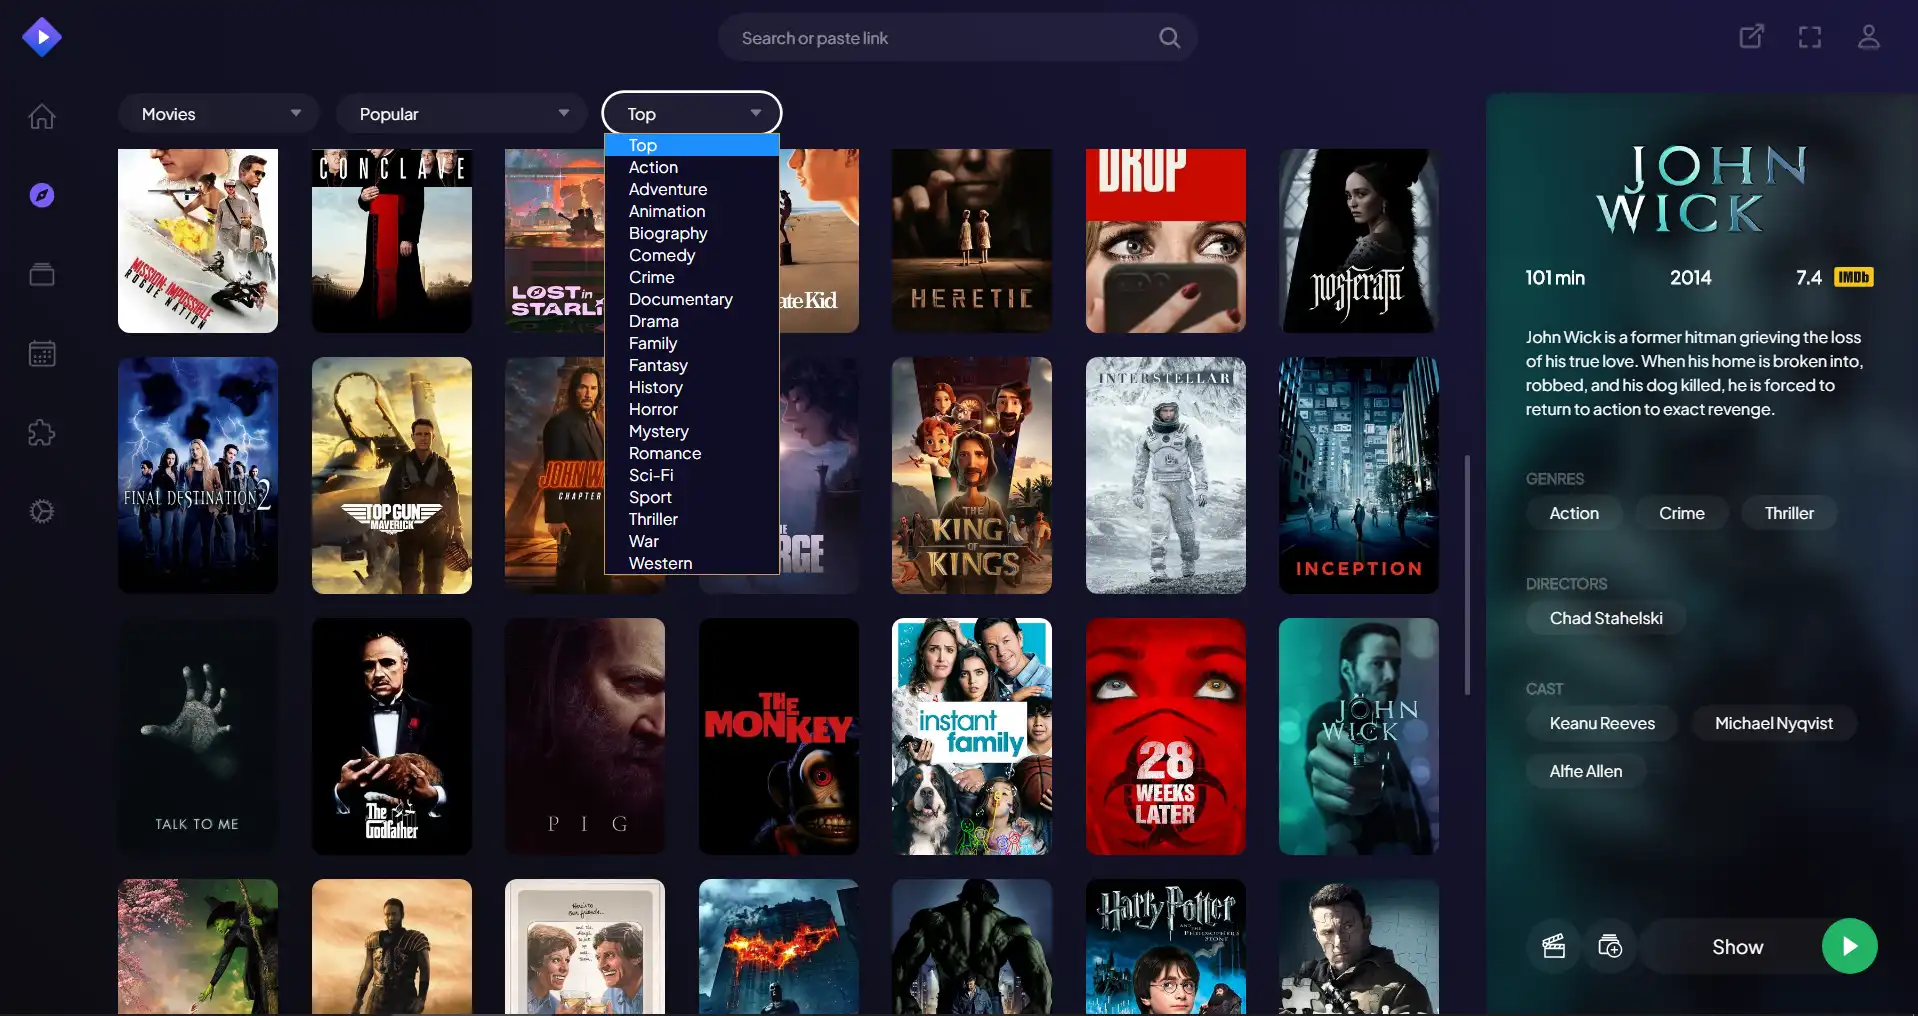1918x1016 pixels.
Task: Enter fullscreen mode using the top-right icon
Action: tap(1809, 38)
